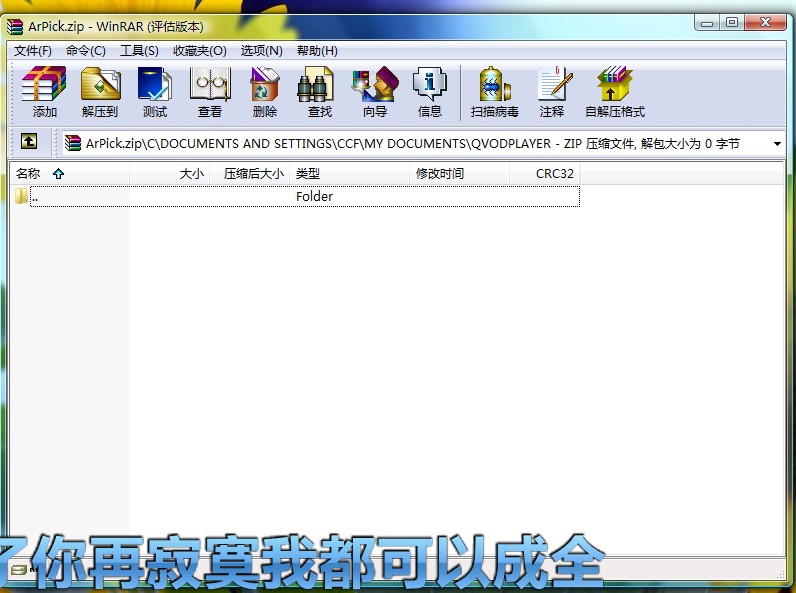The width and height of the screenshot is (796, 593).
Task: Sort by 大小 column header
Action: click(170, 174)
